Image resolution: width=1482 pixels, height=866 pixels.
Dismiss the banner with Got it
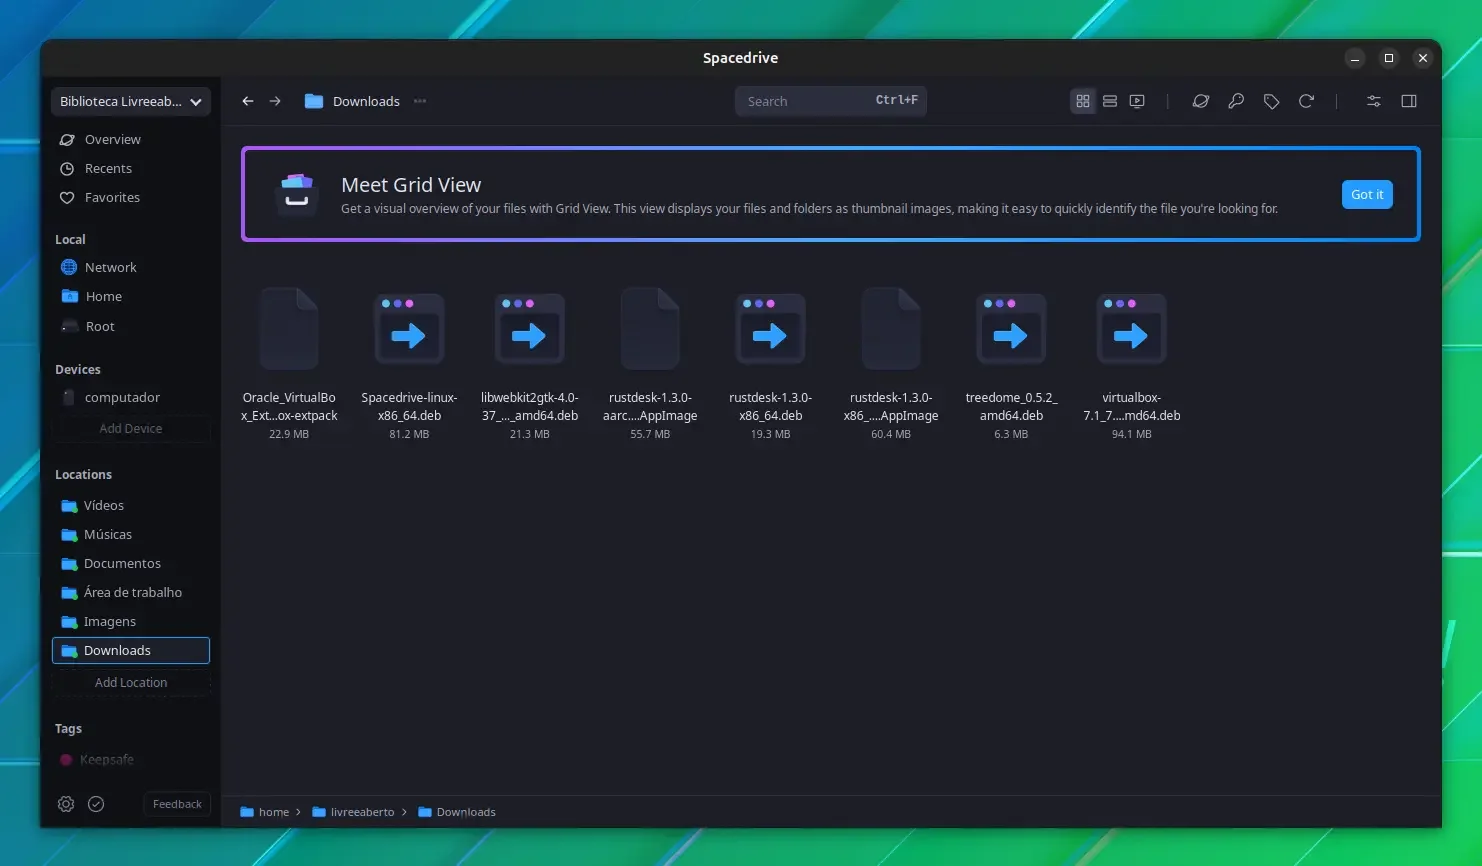pyautogui.click(x=1367, y=194)
